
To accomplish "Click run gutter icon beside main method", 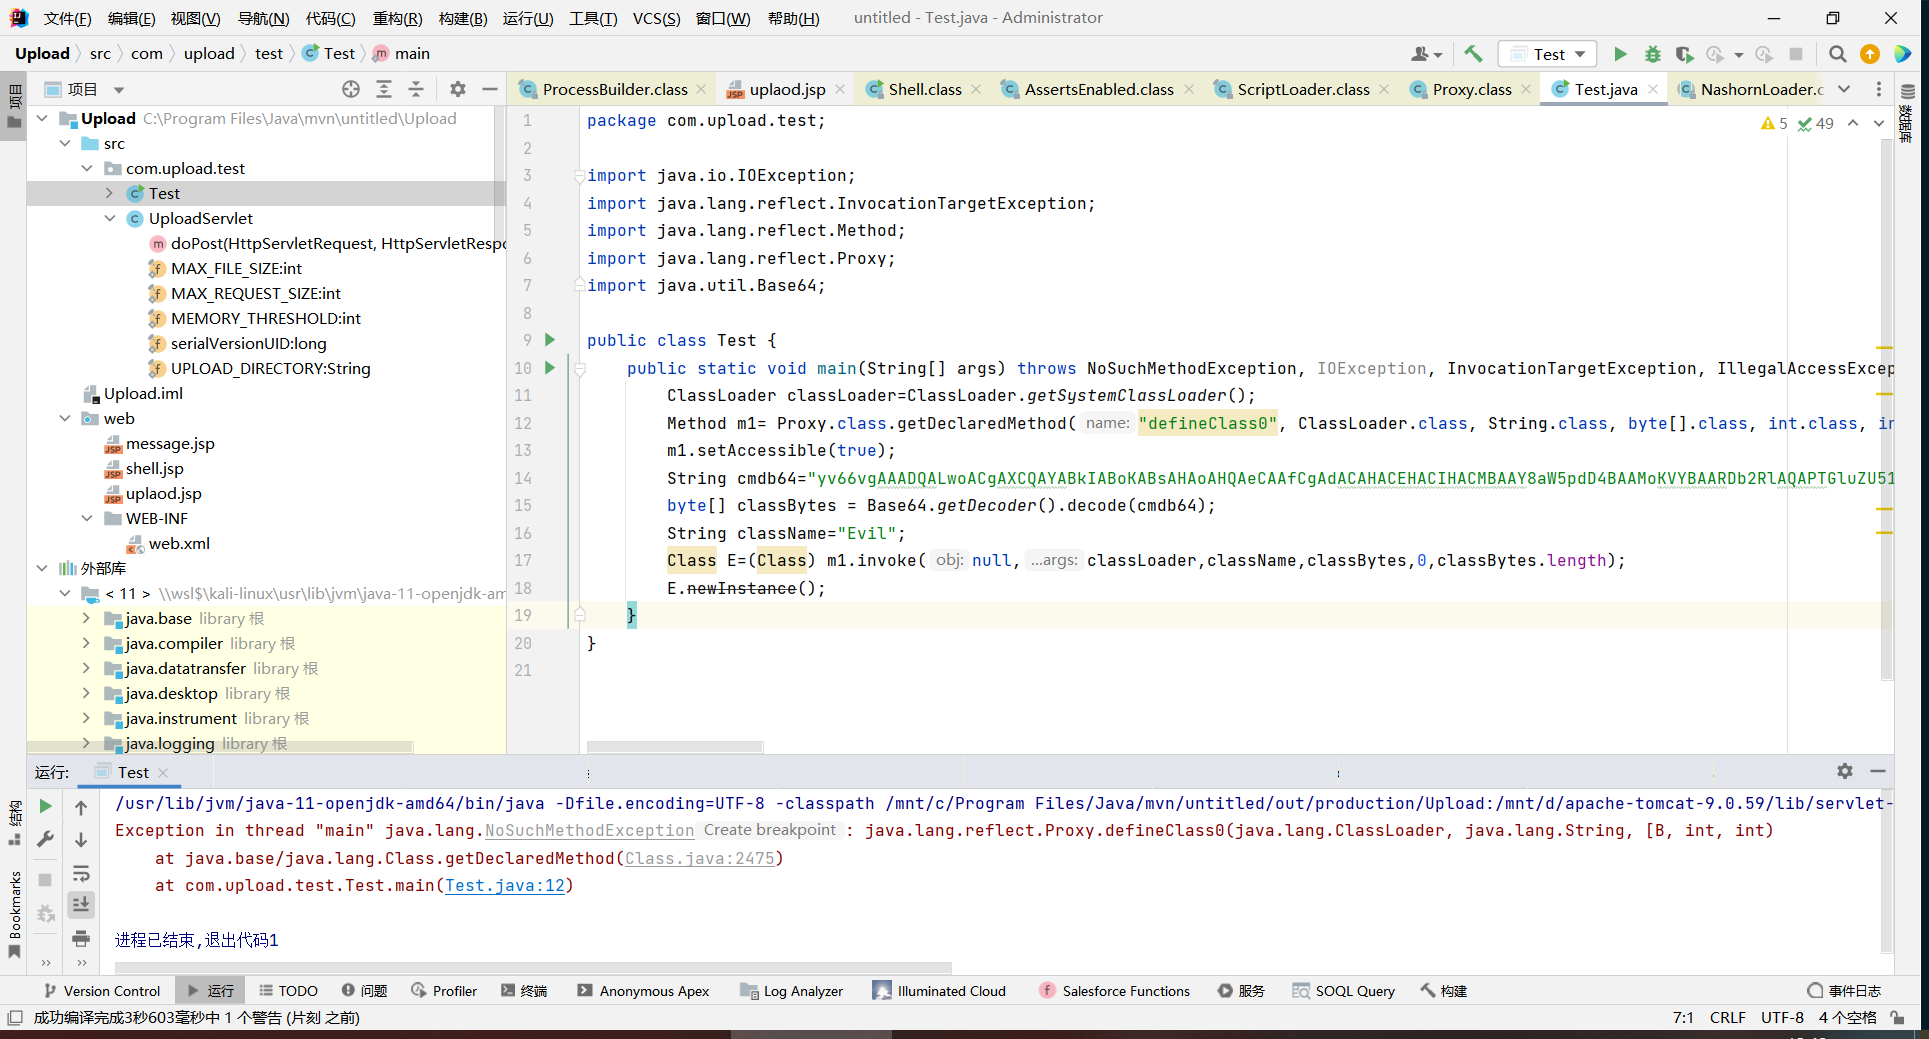I will pos(550,368).
